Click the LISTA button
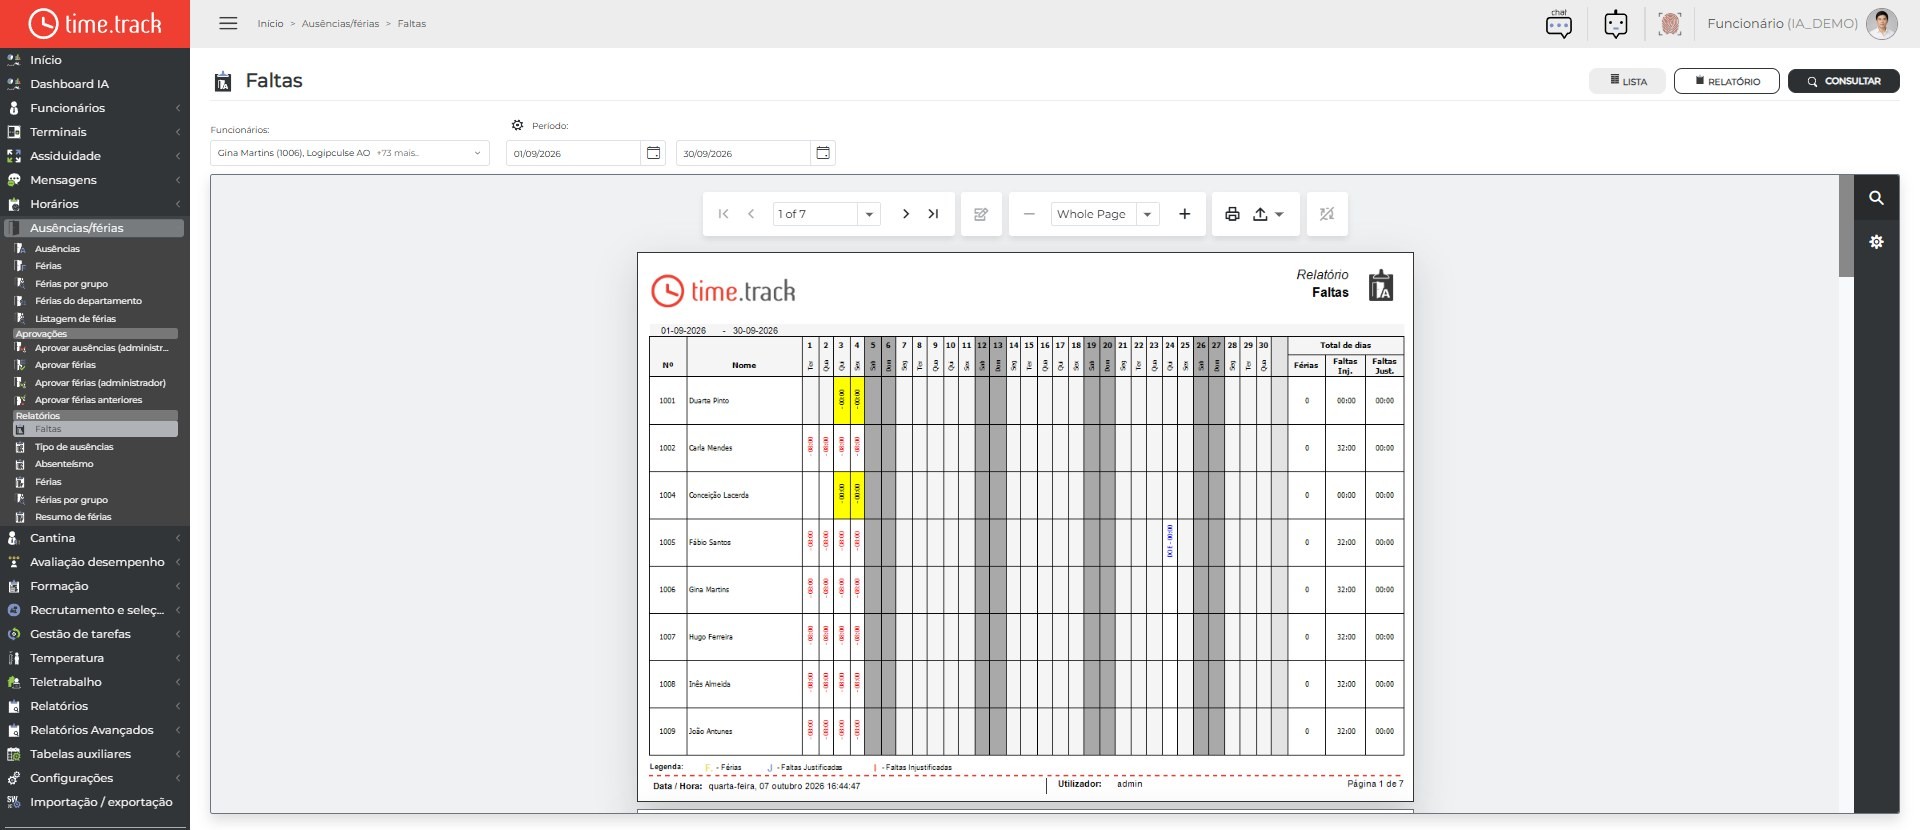 tap(1628, 81)
